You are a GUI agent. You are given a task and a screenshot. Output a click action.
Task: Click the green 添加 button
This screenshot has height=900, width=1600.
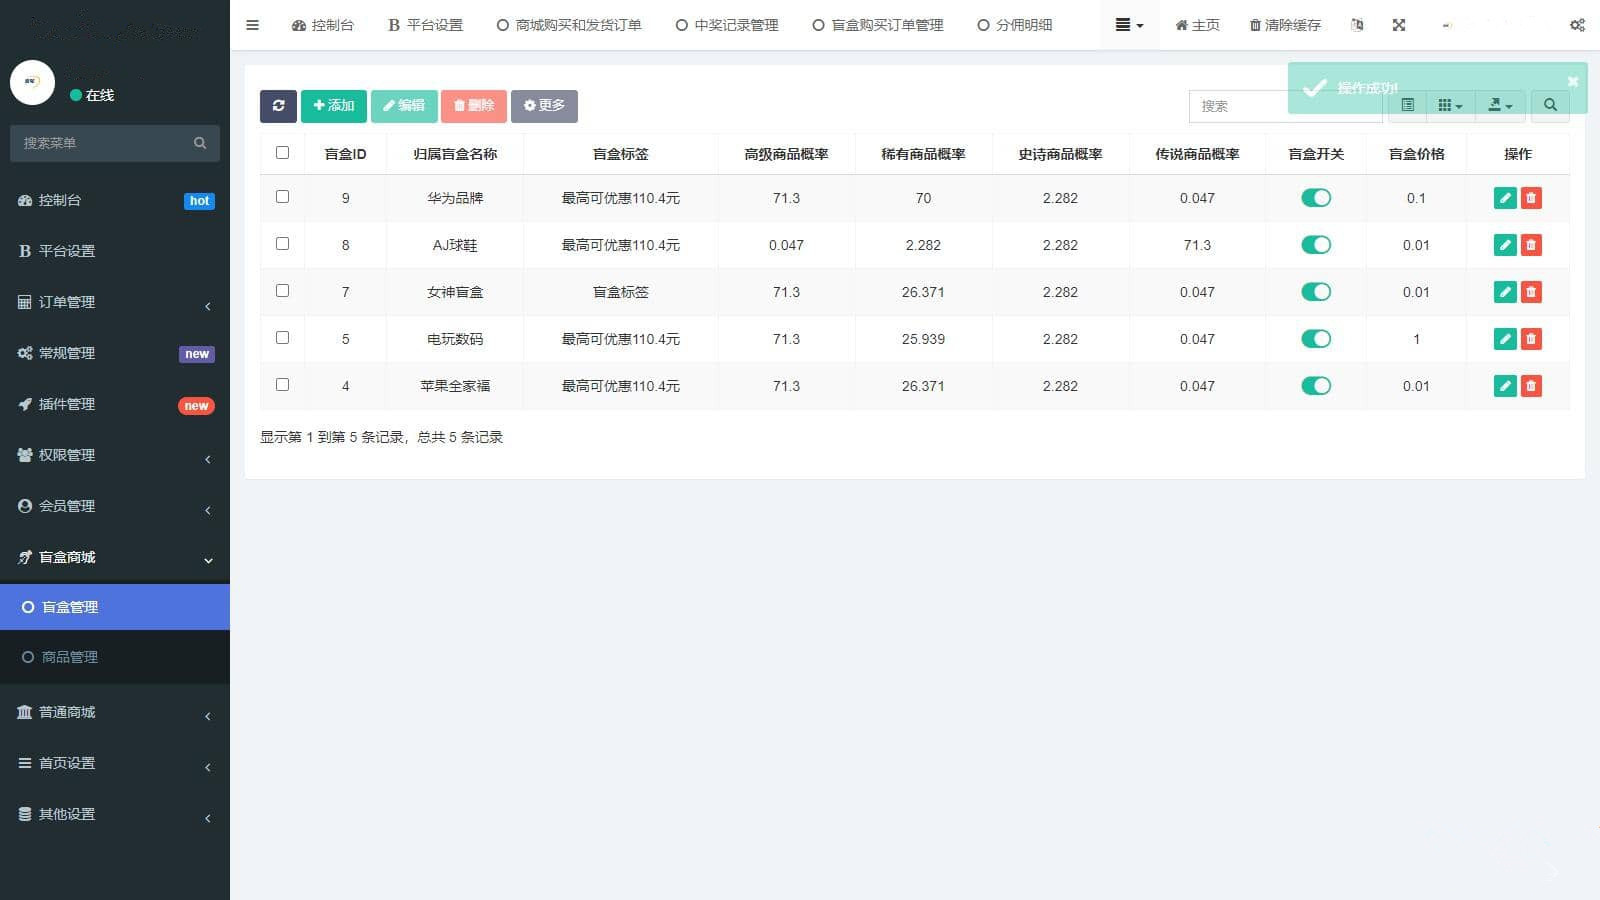pyautogui.click(x=334, y=106)
